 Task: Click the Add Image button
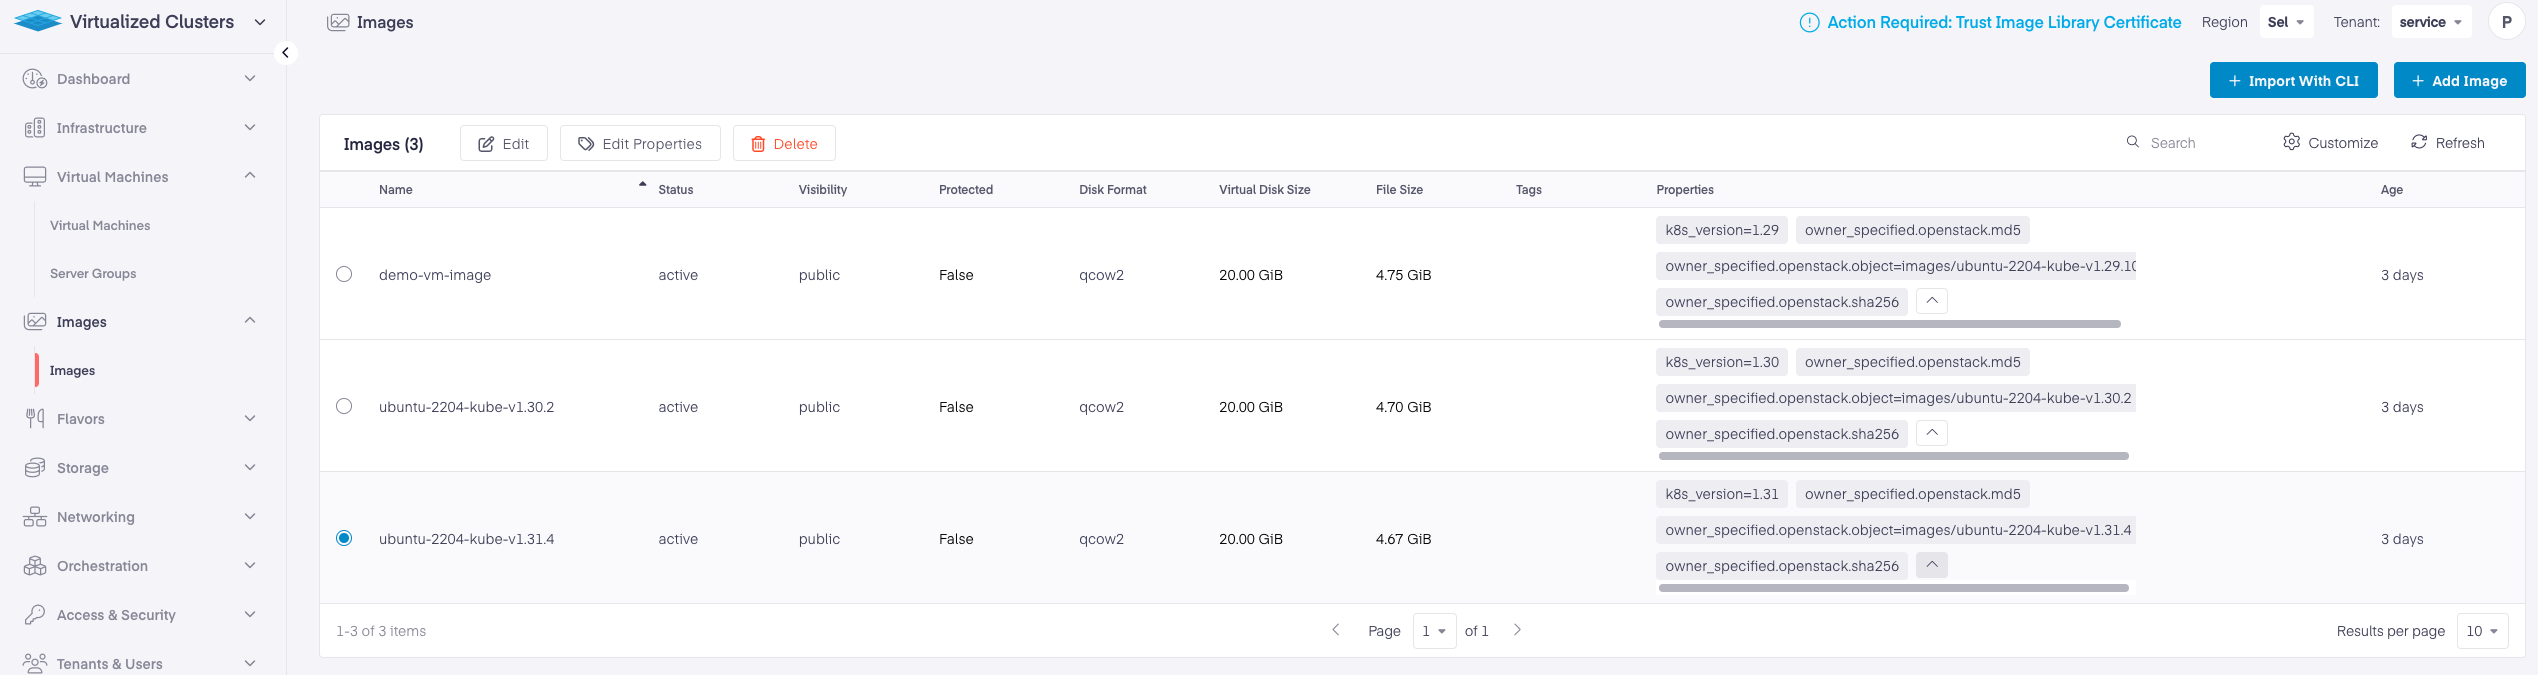pyautogui.click(x=2458, y=81)
